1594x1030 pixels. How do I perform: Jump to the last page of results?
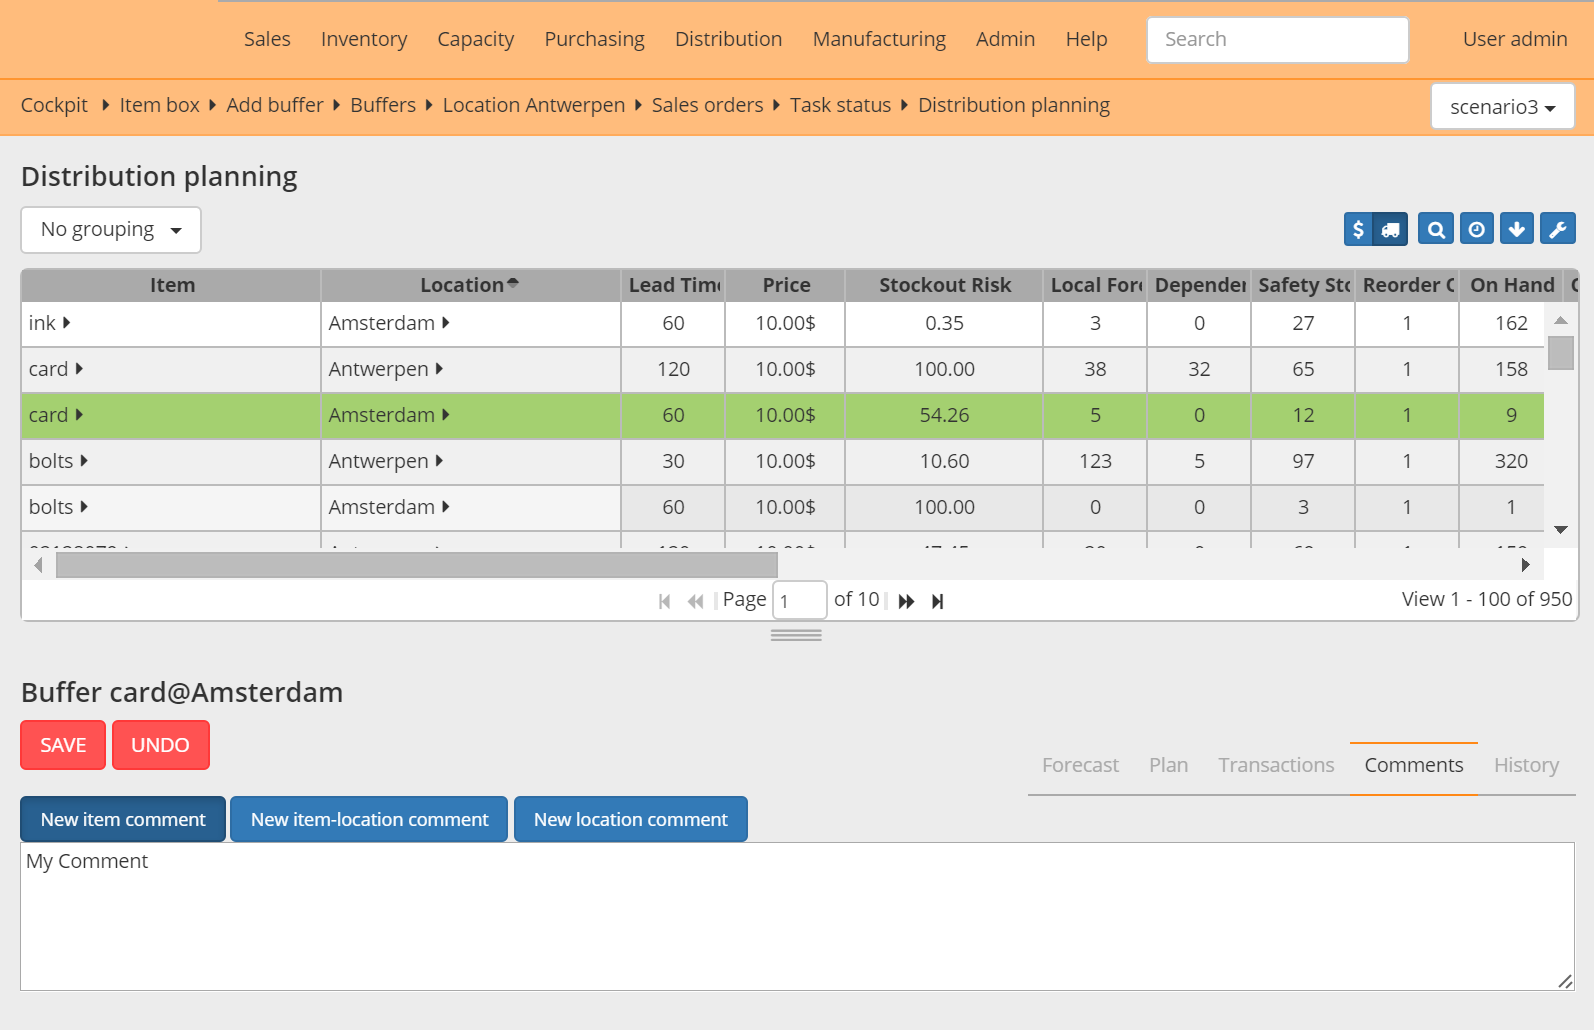(x=938, y=601)
